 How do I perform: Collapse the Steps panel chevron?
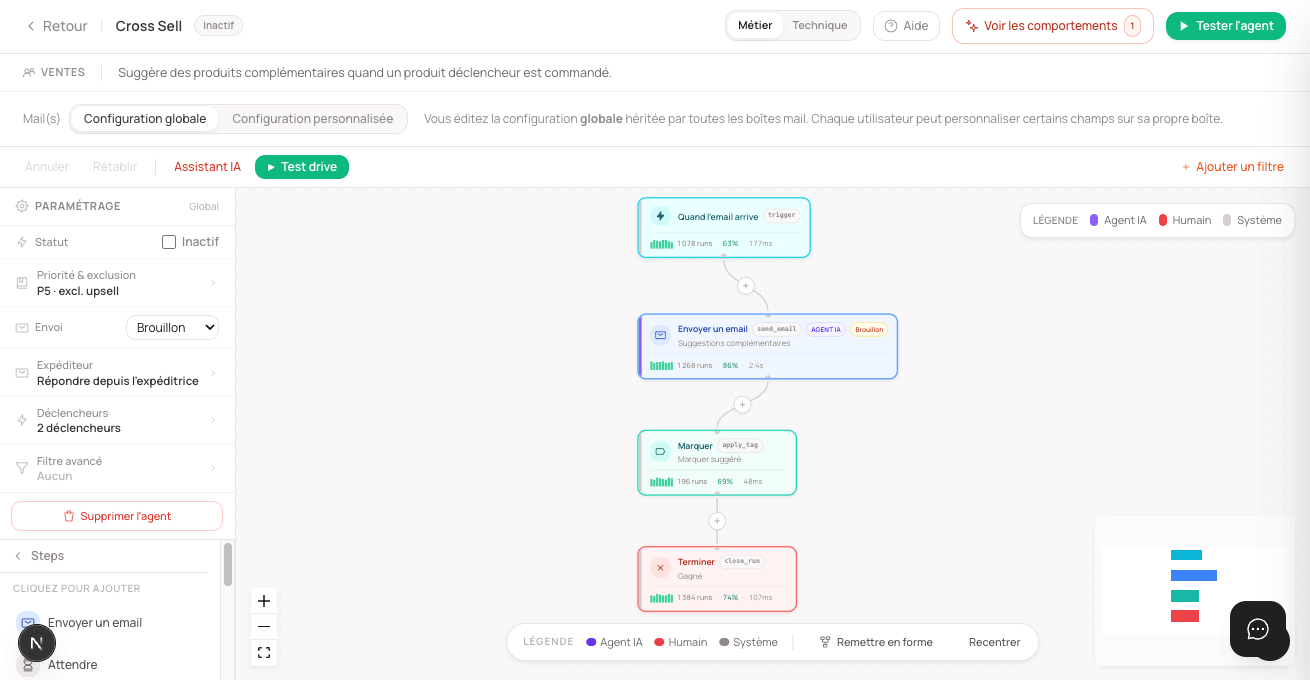(18, 556)
